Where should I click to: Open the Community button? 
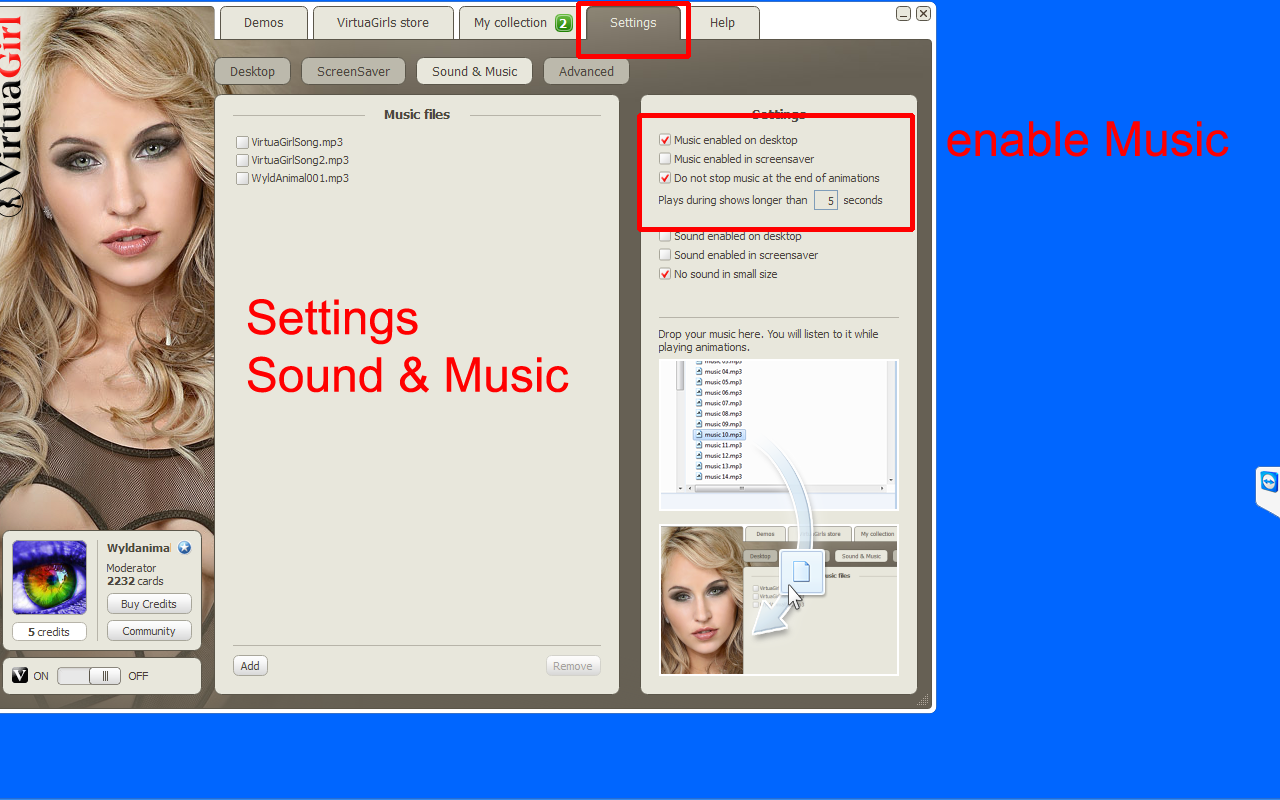tap(149, 631)
